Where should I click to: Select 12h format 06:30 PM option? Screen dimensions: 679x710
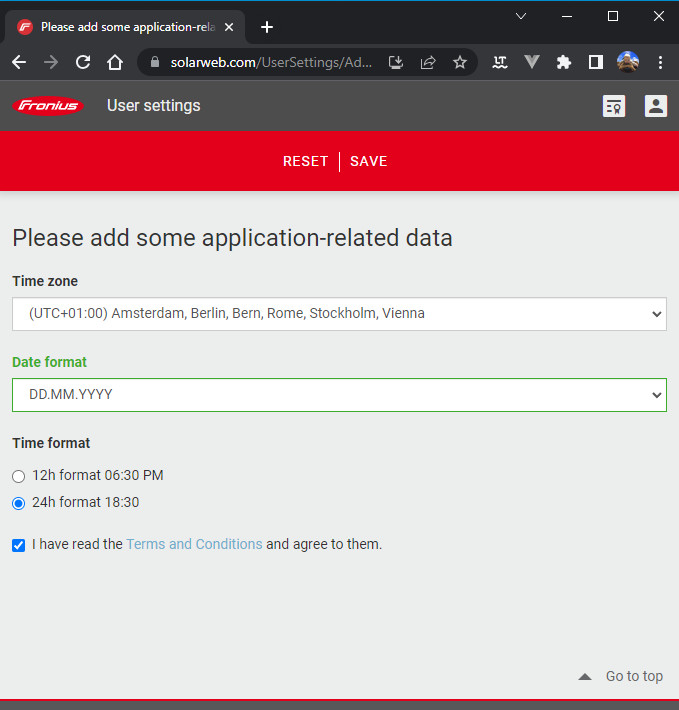coord(19,476)
